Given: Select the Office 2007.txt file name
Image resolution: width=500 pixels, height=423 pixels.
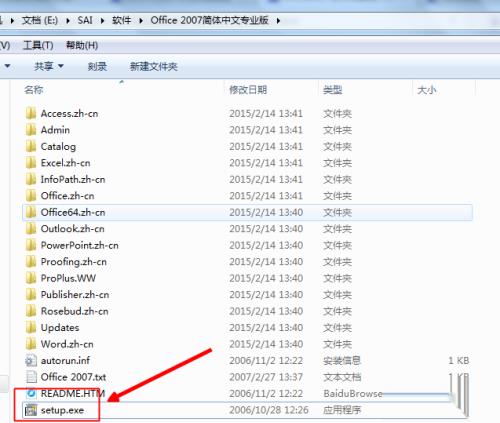Looking at the screenshot, I should 73,377.
